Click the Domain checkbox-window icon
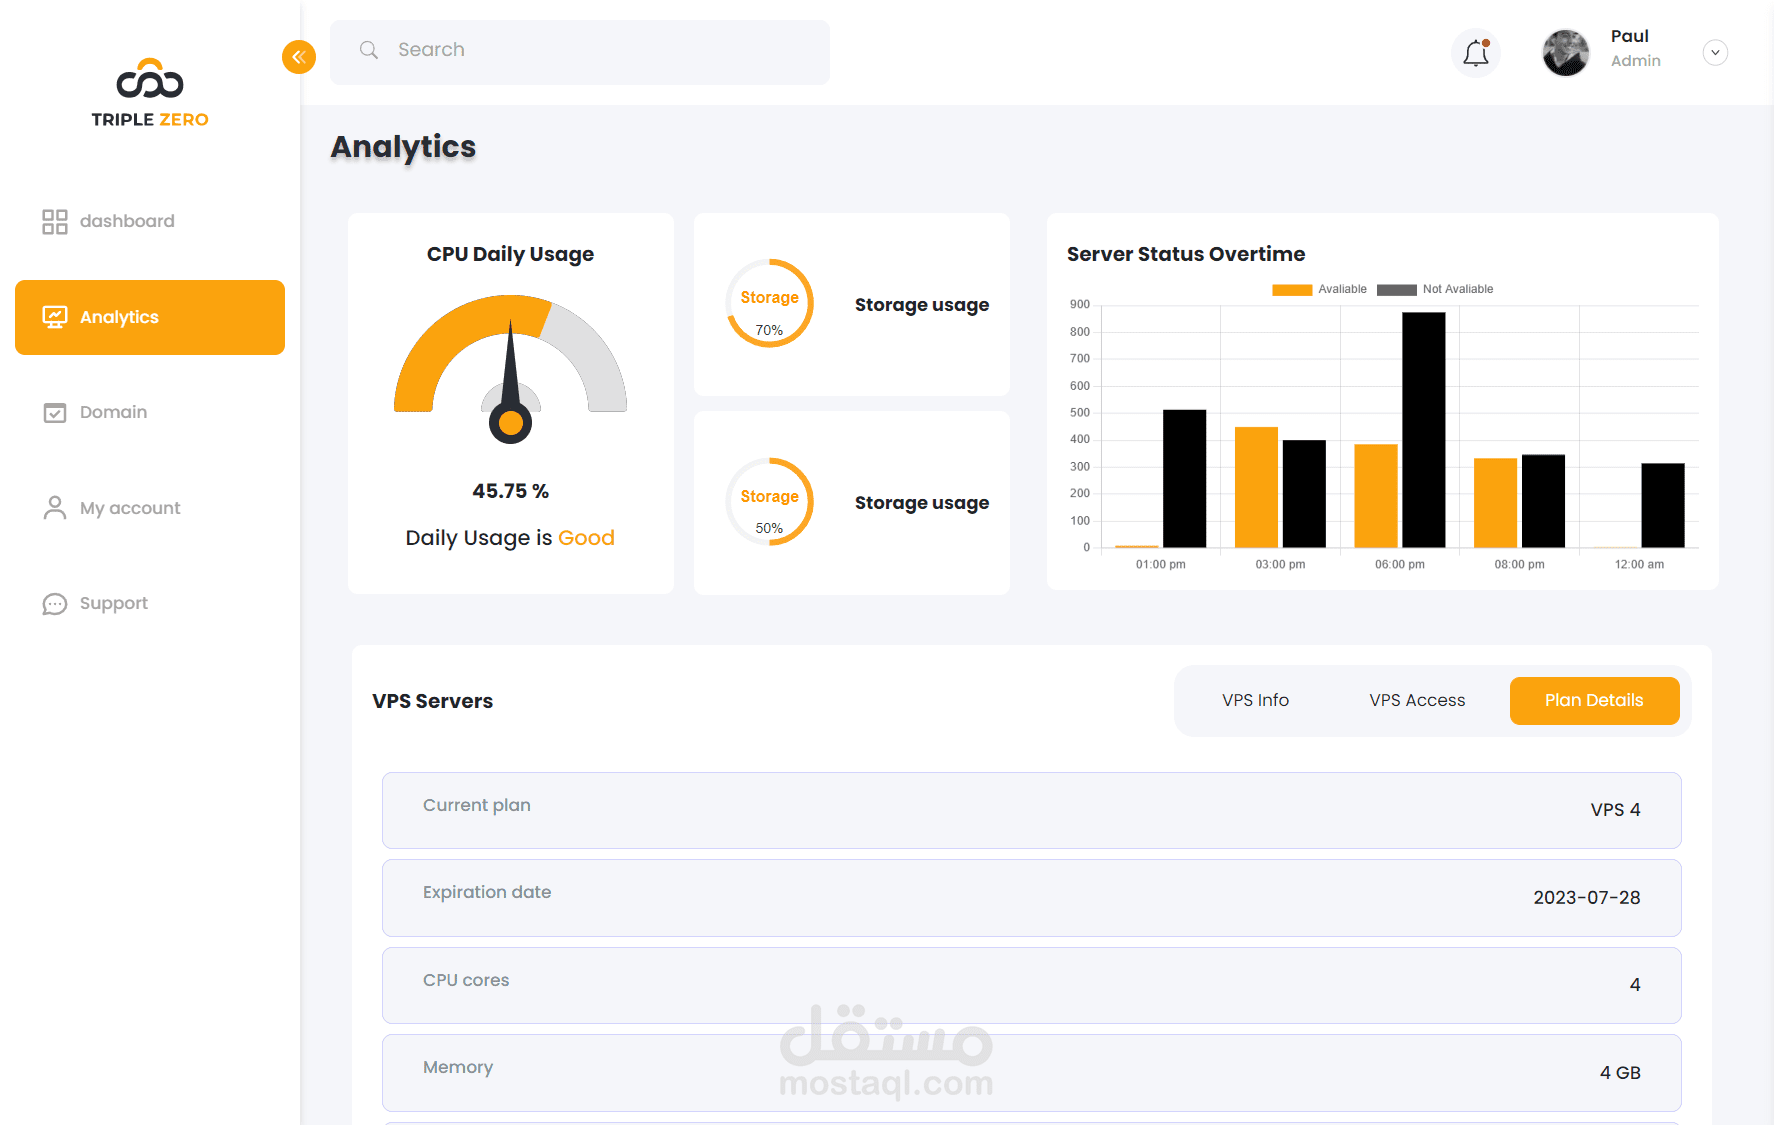The height and width of the screenshot is (1125, 1774). coord(55,413)
